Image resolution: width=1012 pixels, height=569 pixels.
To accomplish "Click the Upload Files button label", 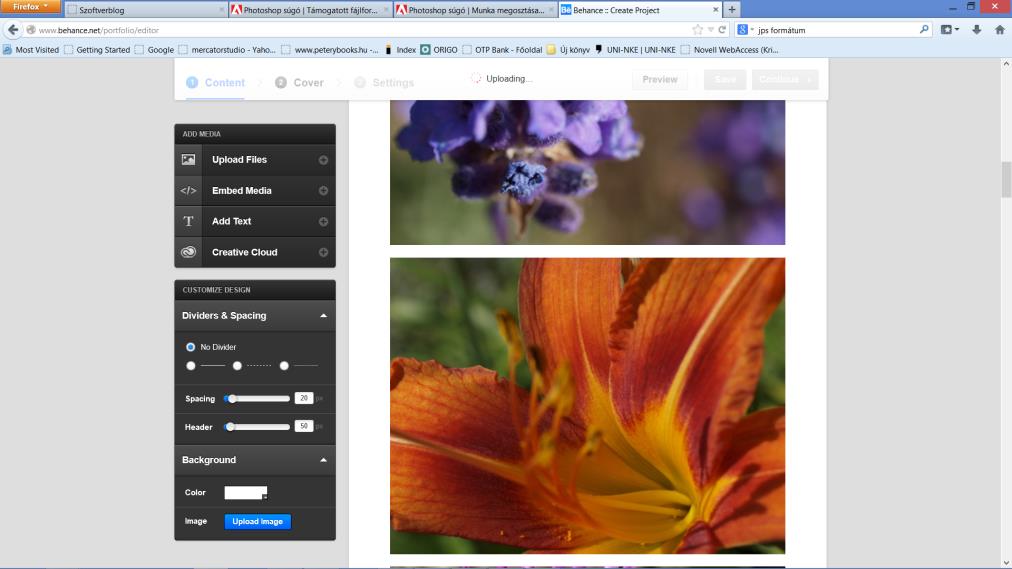I will coord(239,159).
